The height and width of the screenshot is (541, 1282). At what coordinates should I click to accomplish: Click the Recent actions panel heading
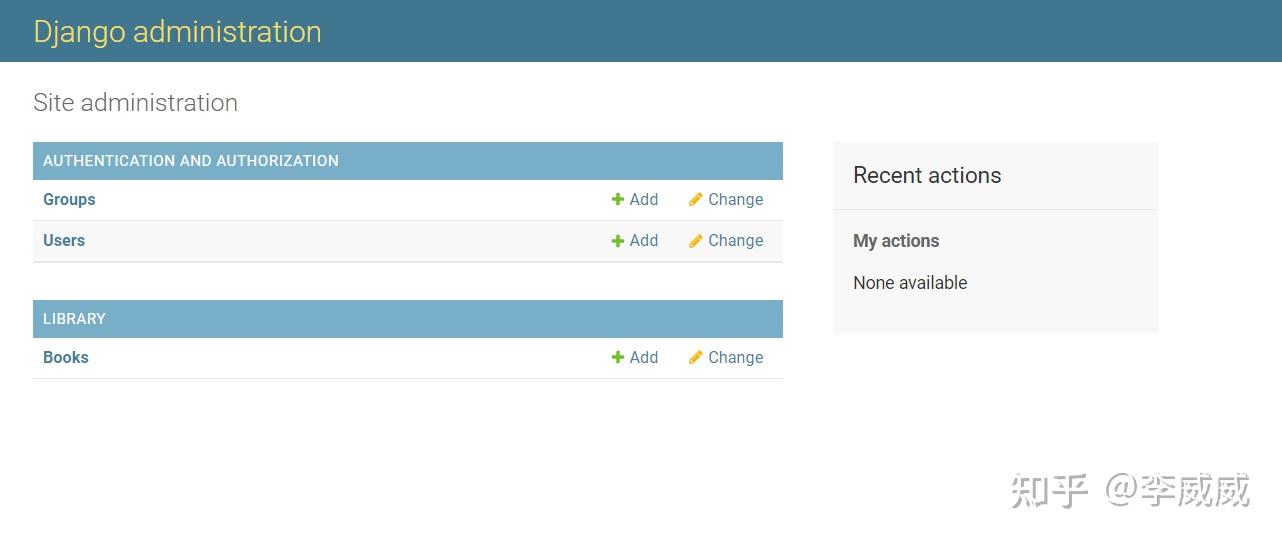click(x=927, y=175)
